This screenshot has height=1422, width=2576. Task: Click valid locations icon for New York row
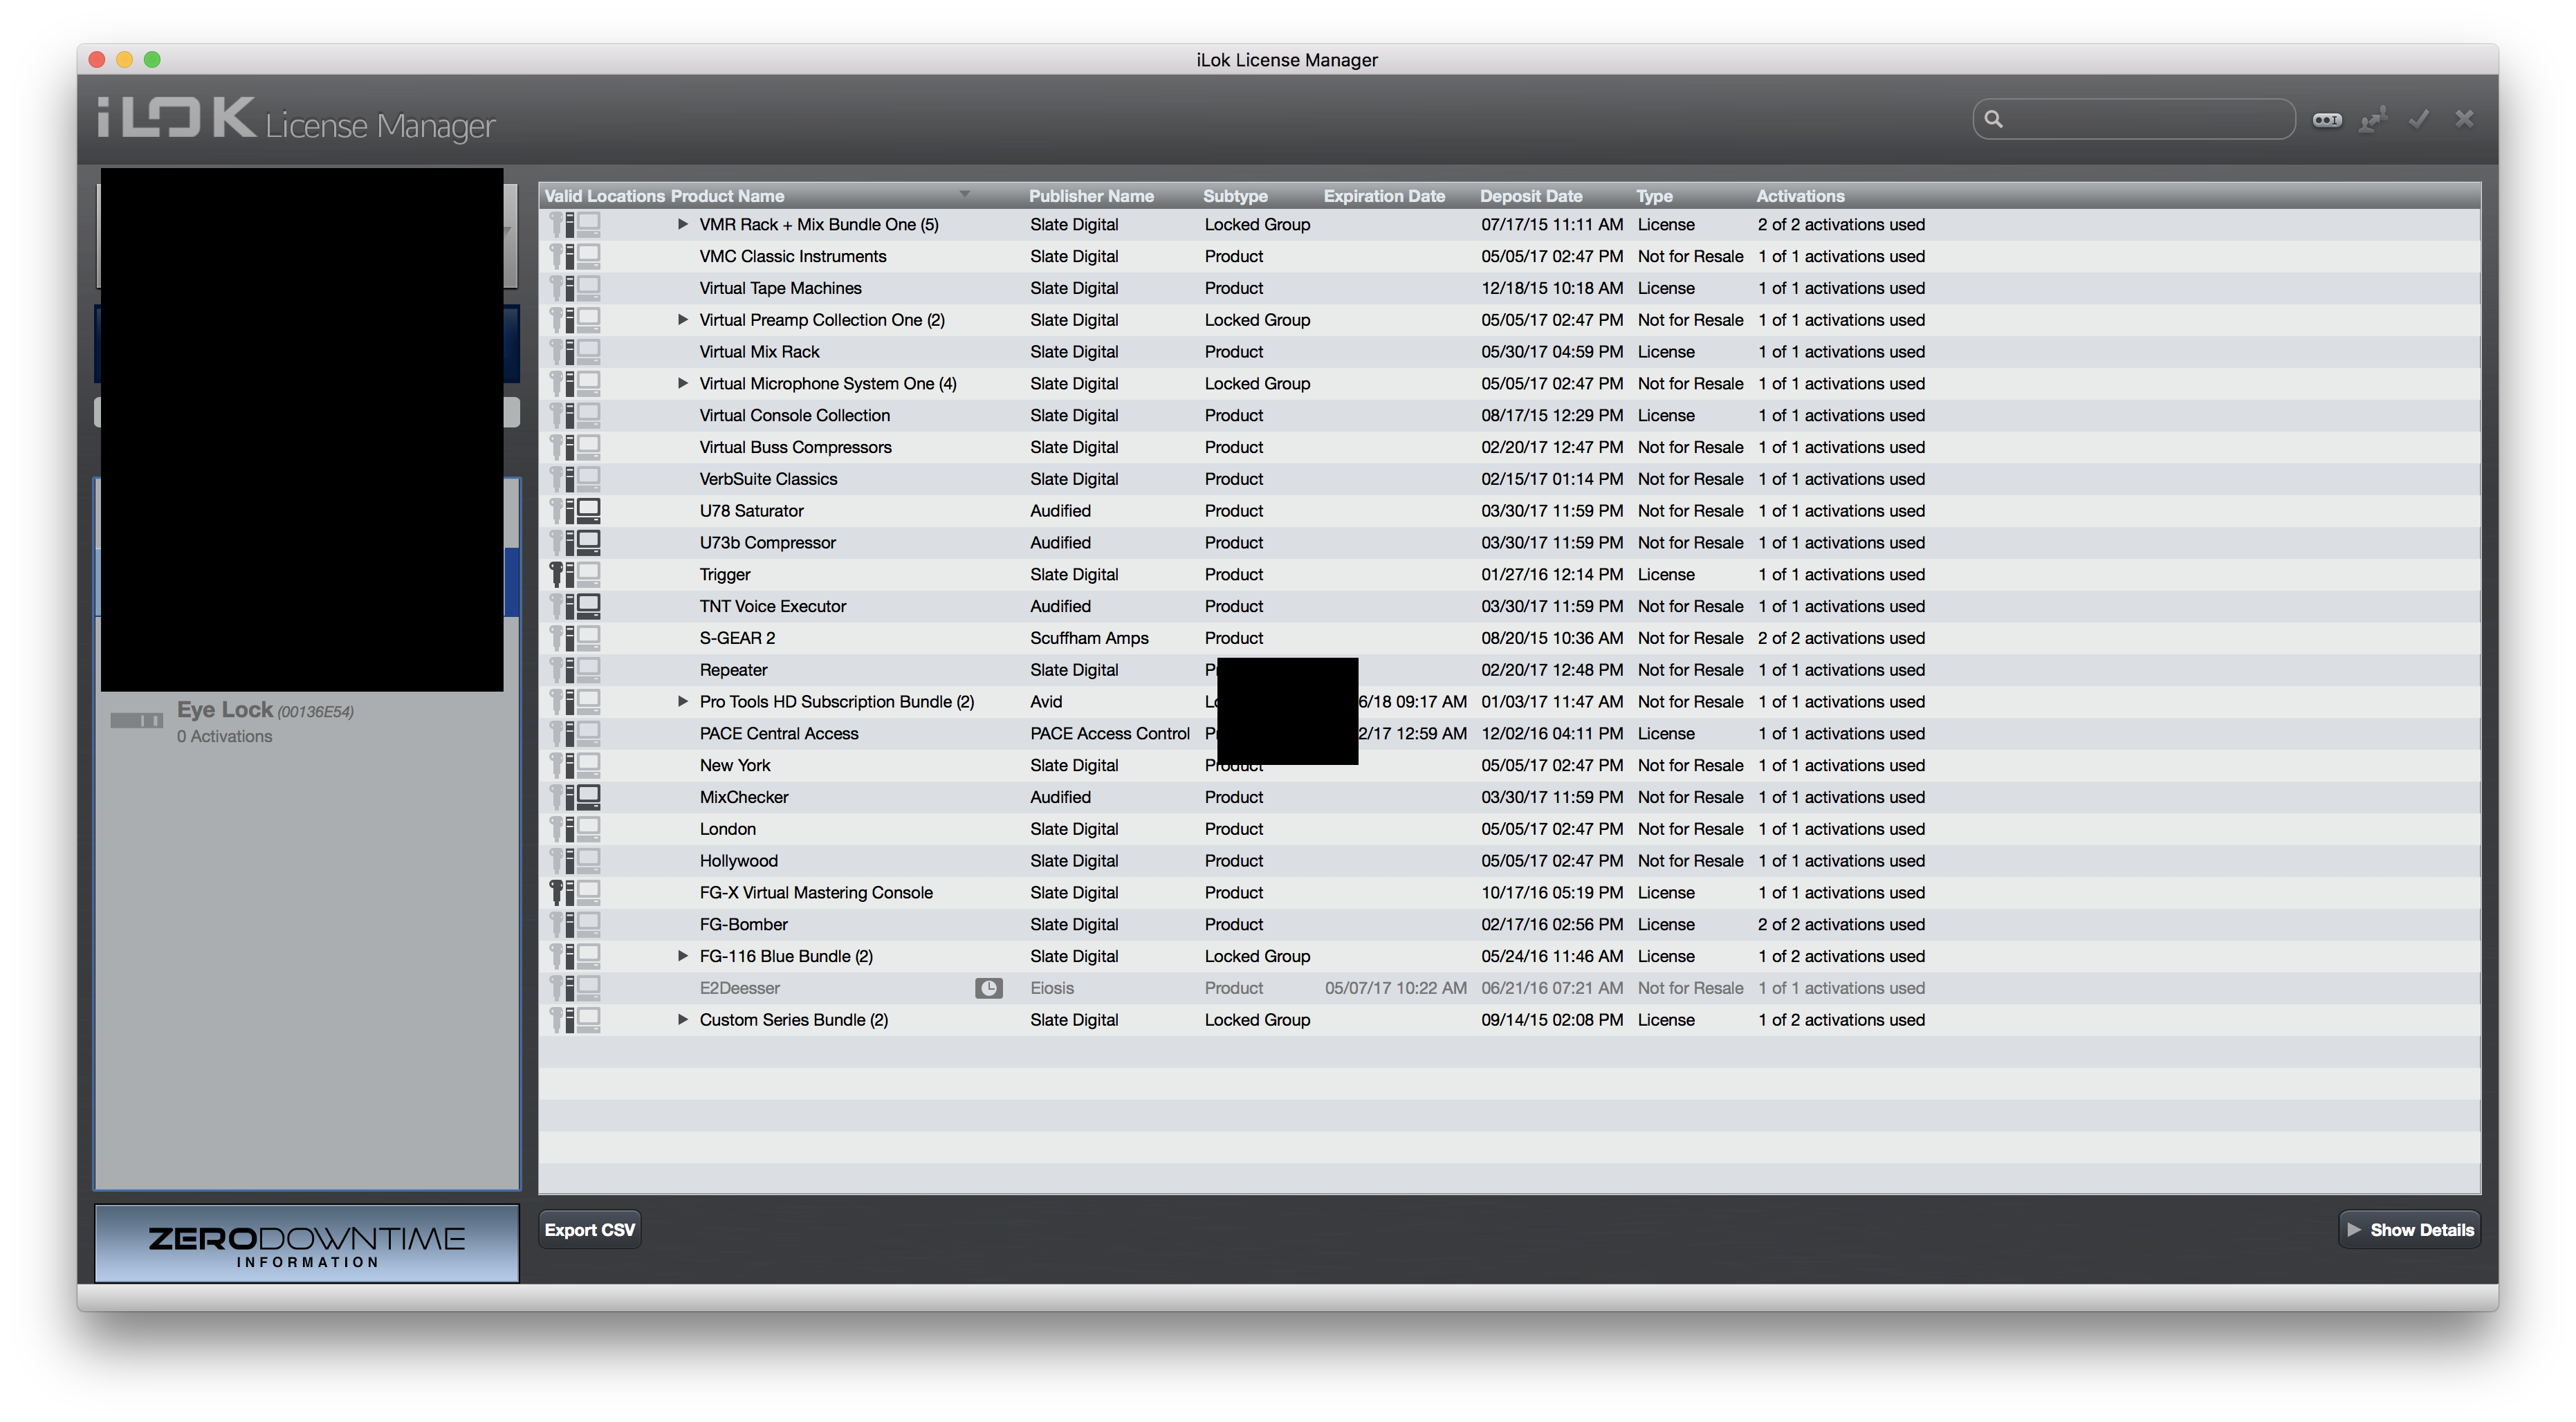(x=575, y=766)
